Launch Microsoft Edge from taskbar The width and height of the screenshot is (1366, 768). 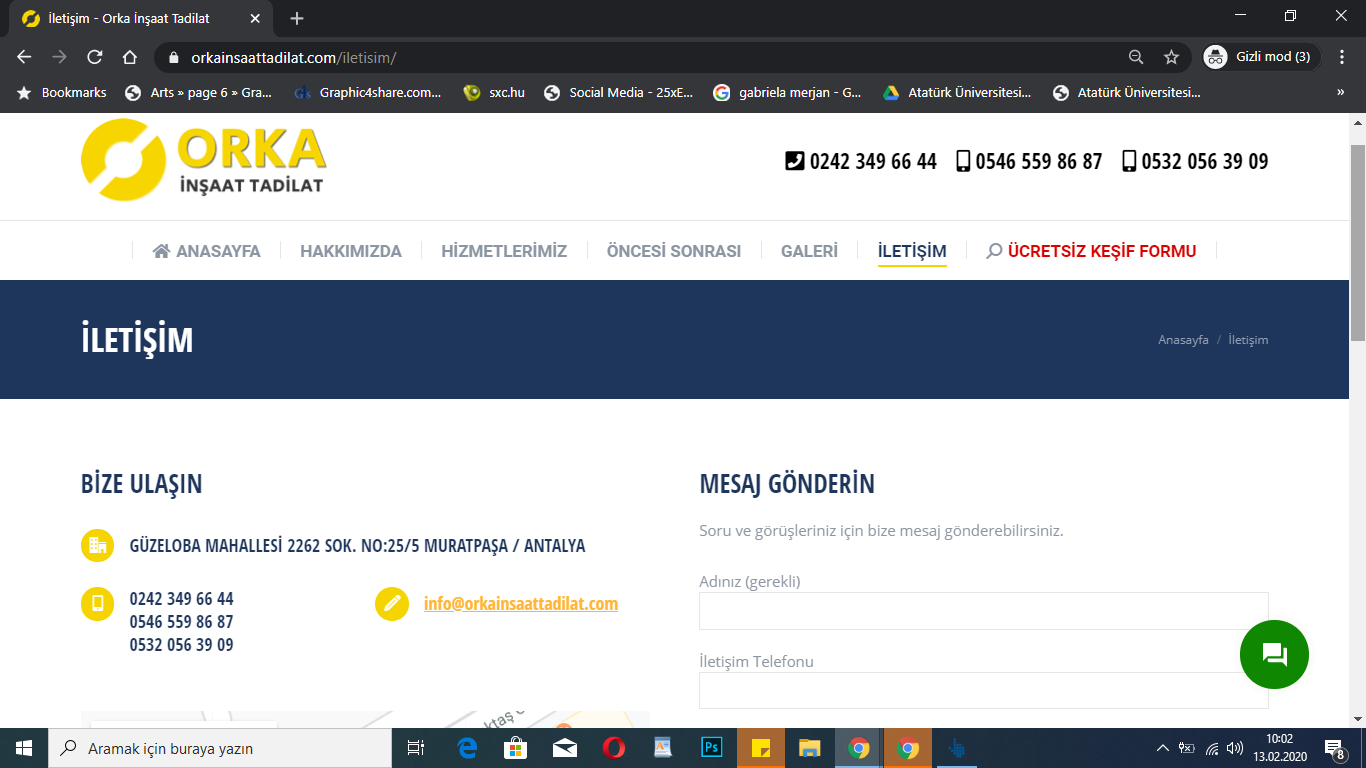(x=467, y=748)
